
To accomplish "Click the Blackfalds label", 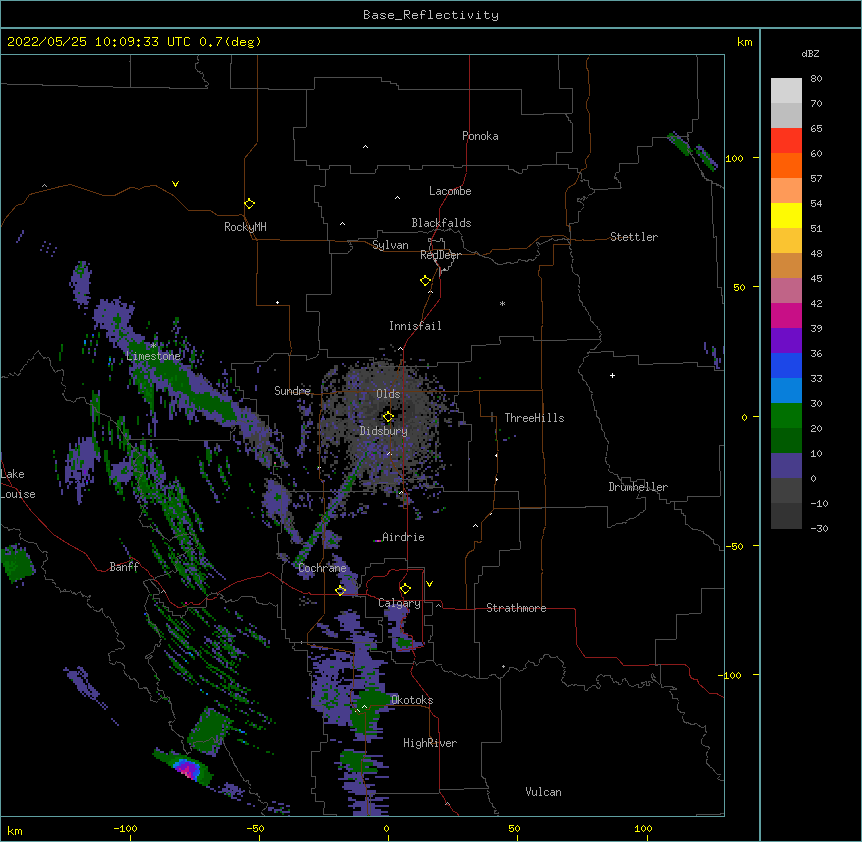I will pos(441,223).
